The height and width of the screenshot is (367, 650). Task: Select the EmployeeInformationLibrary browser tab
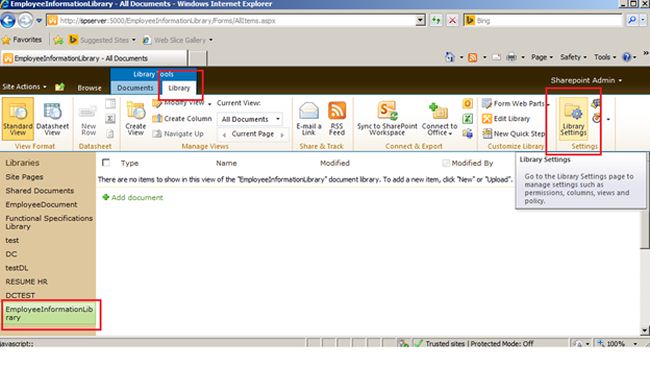(x=94, y=58)
